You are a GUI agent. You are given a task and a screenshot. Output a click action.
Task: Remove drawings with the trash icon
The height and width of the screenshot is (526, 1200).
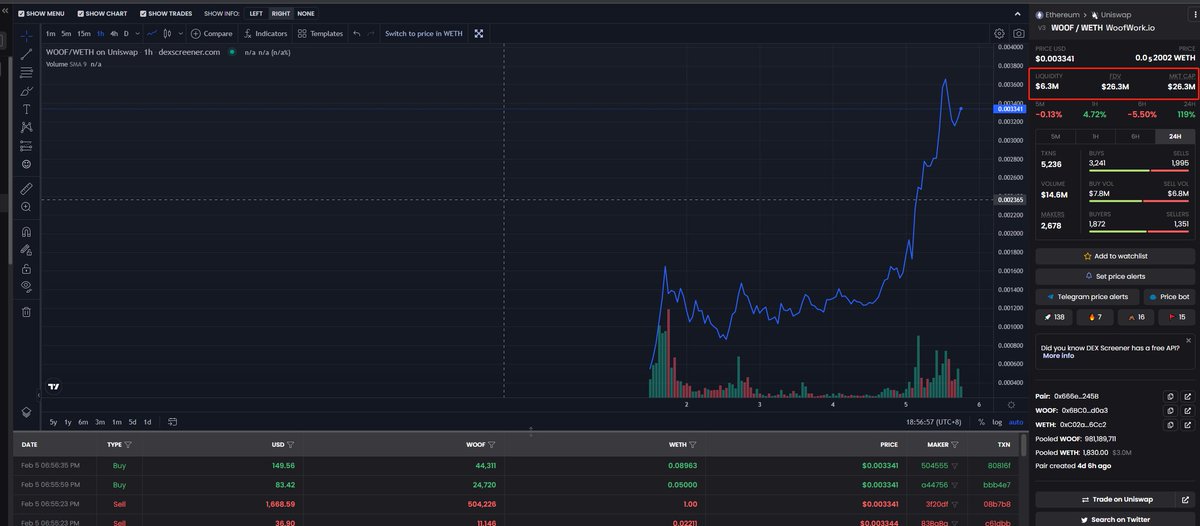(x=27, y=311)
